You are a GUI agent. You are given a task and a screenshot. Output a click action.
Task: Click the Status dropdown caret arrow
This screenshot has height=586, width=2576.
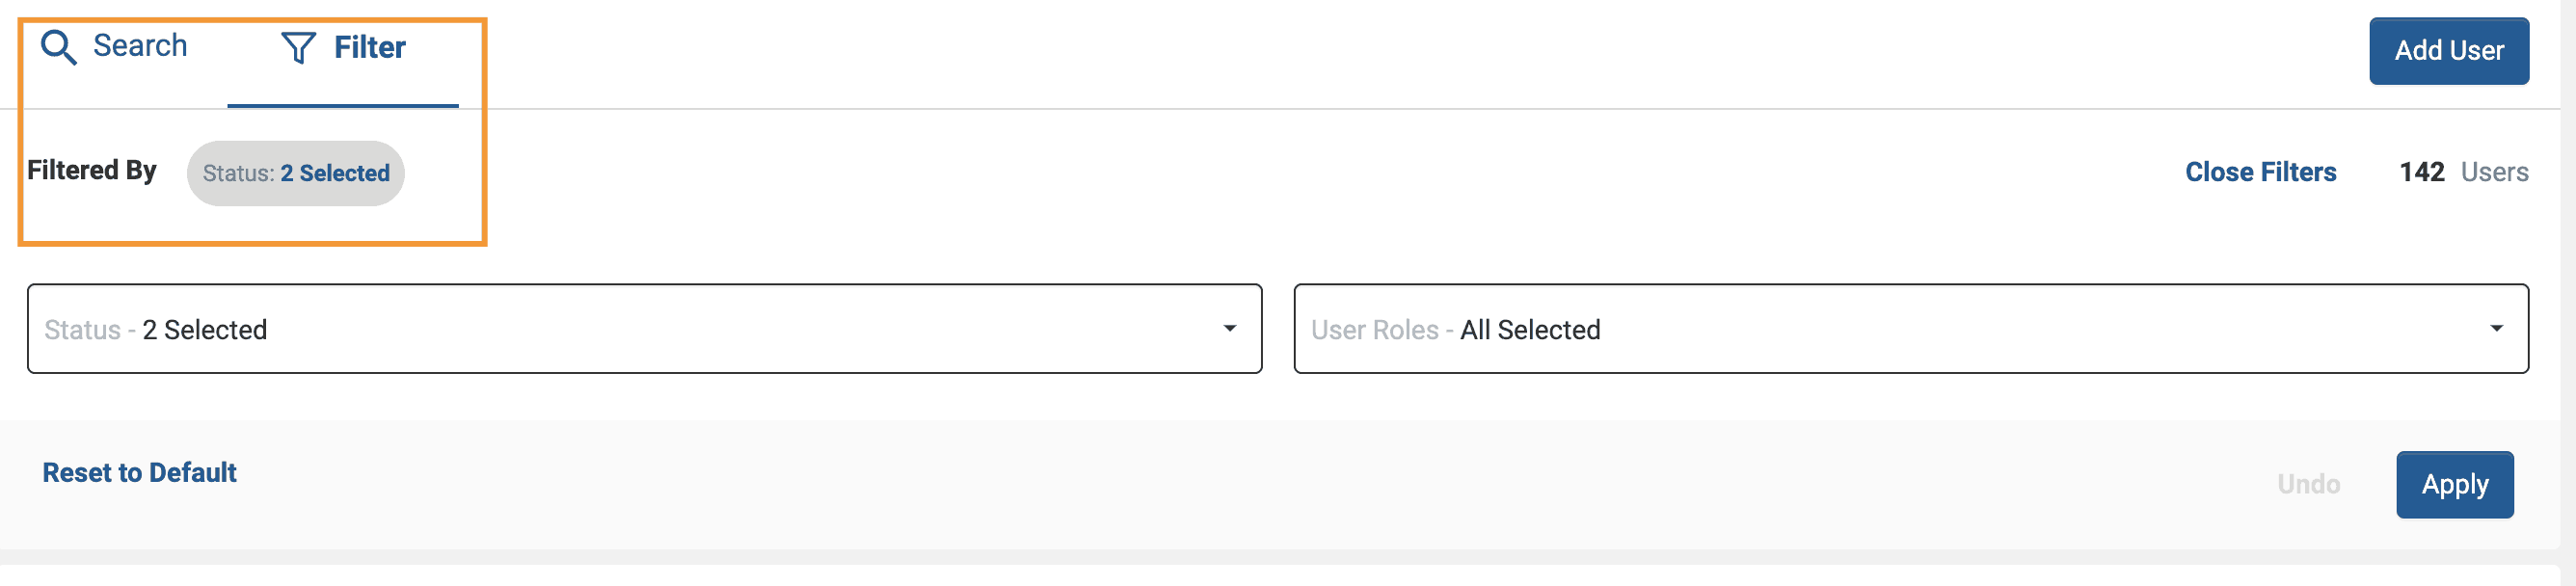[1230, 329]
